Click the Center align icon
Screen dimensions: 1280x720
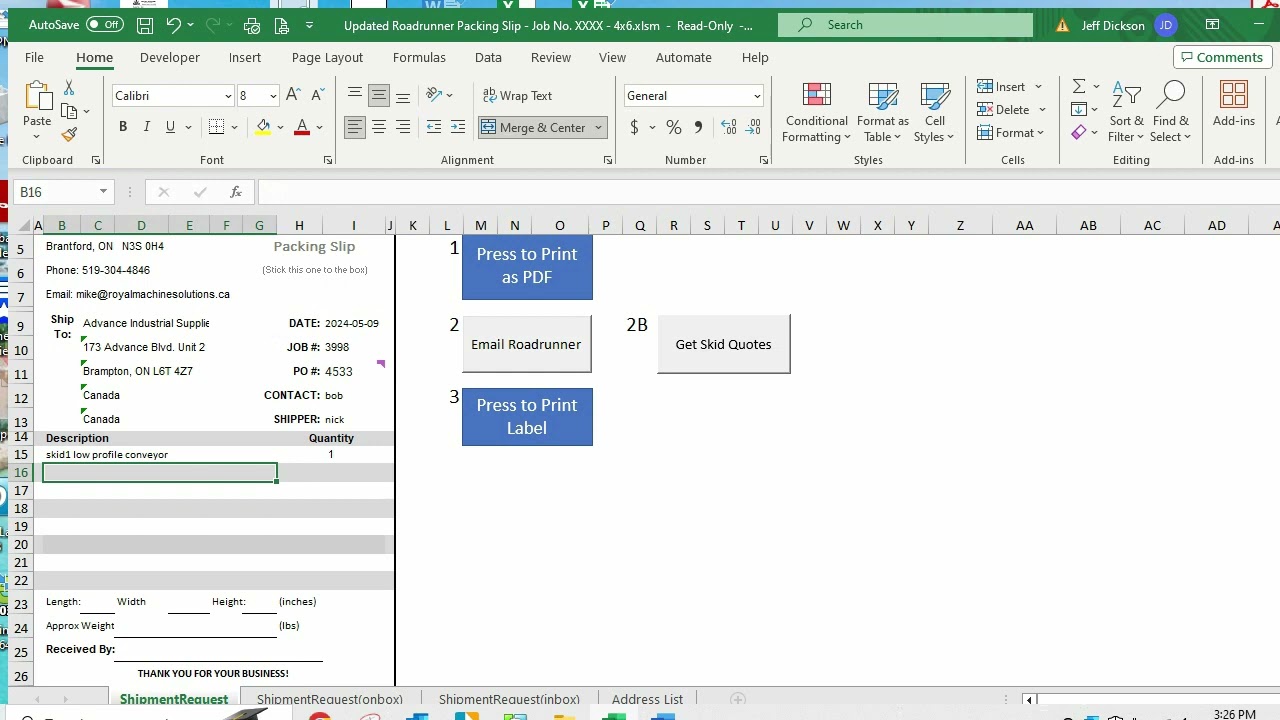[379, 127]
